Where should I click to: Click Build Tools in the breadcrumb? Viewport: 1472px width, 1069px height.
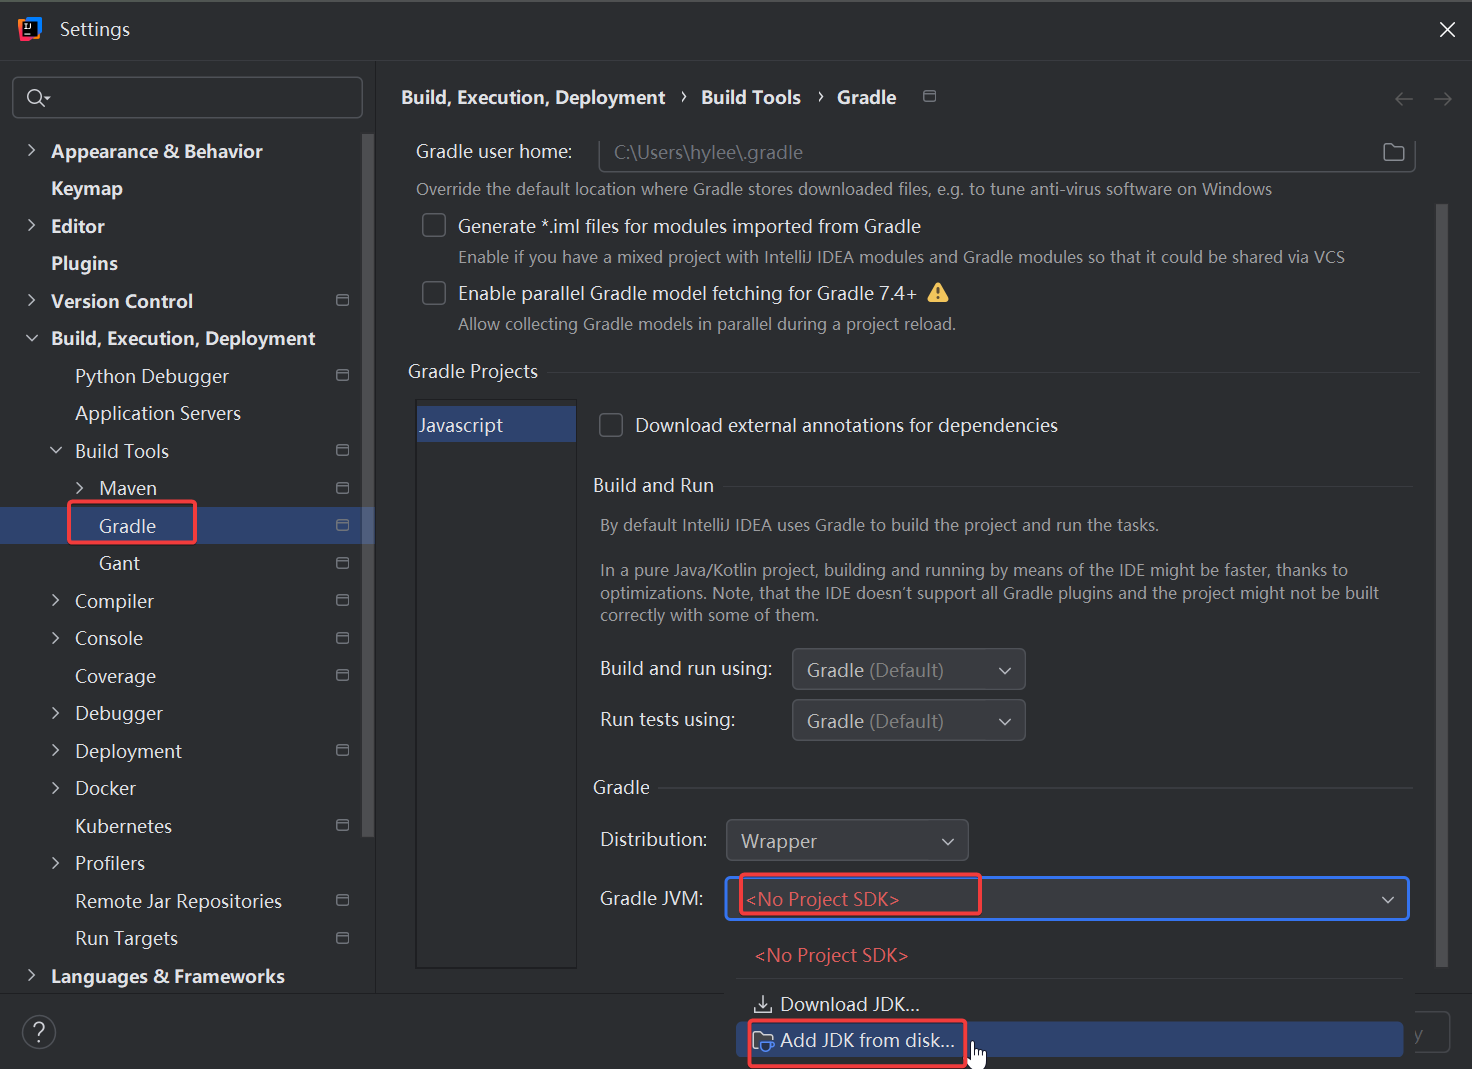(750, 98)
